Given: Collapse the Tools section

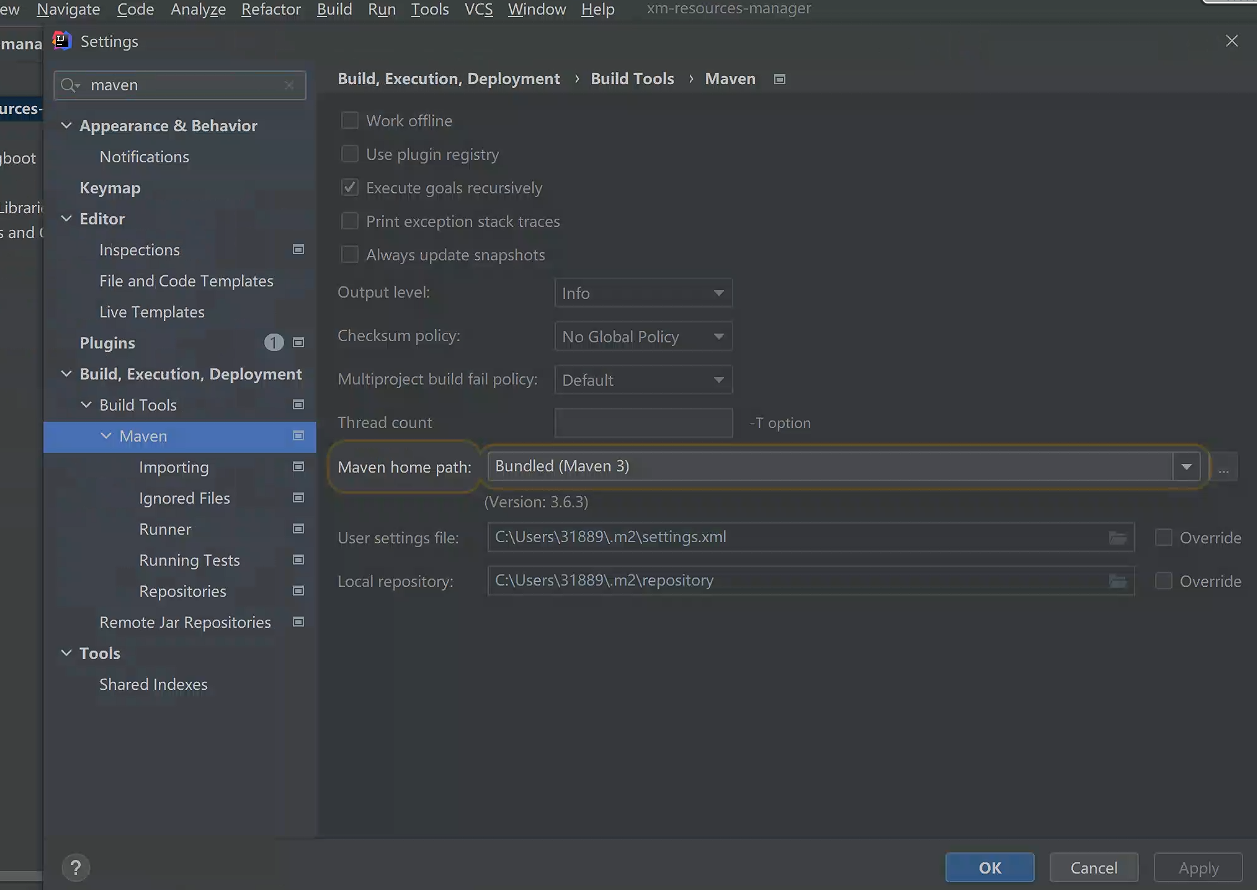Looking at the screenshot, I should point(67,652).
